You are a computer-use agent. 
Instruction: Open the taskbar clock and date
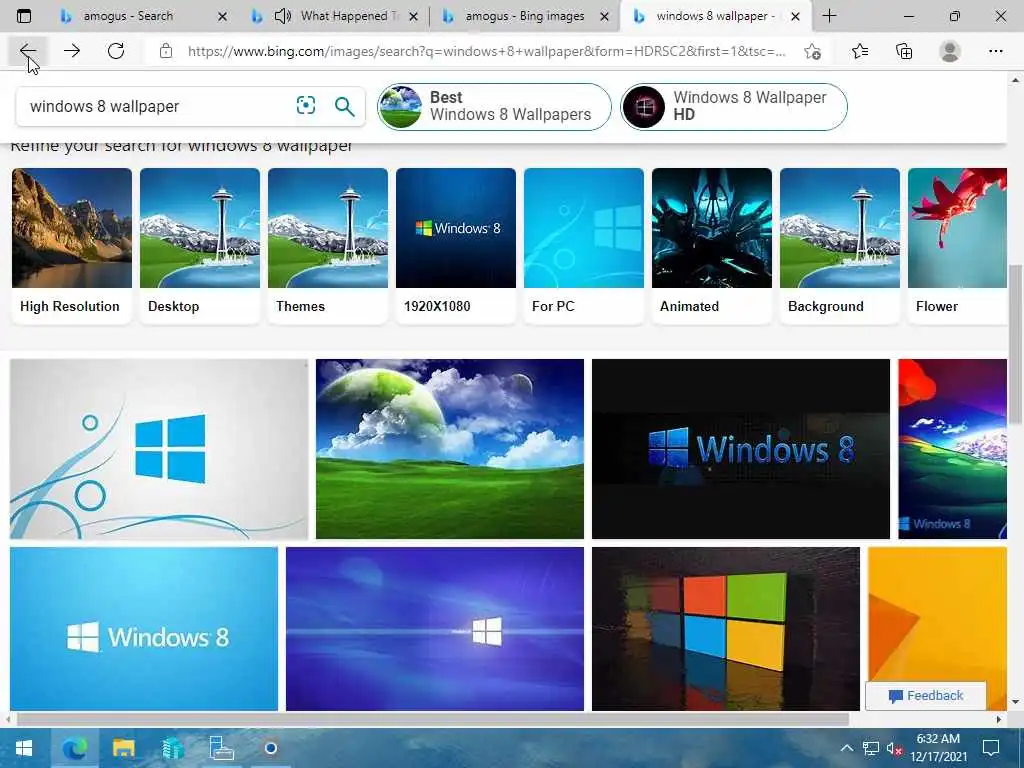click(x=938, y=748)
